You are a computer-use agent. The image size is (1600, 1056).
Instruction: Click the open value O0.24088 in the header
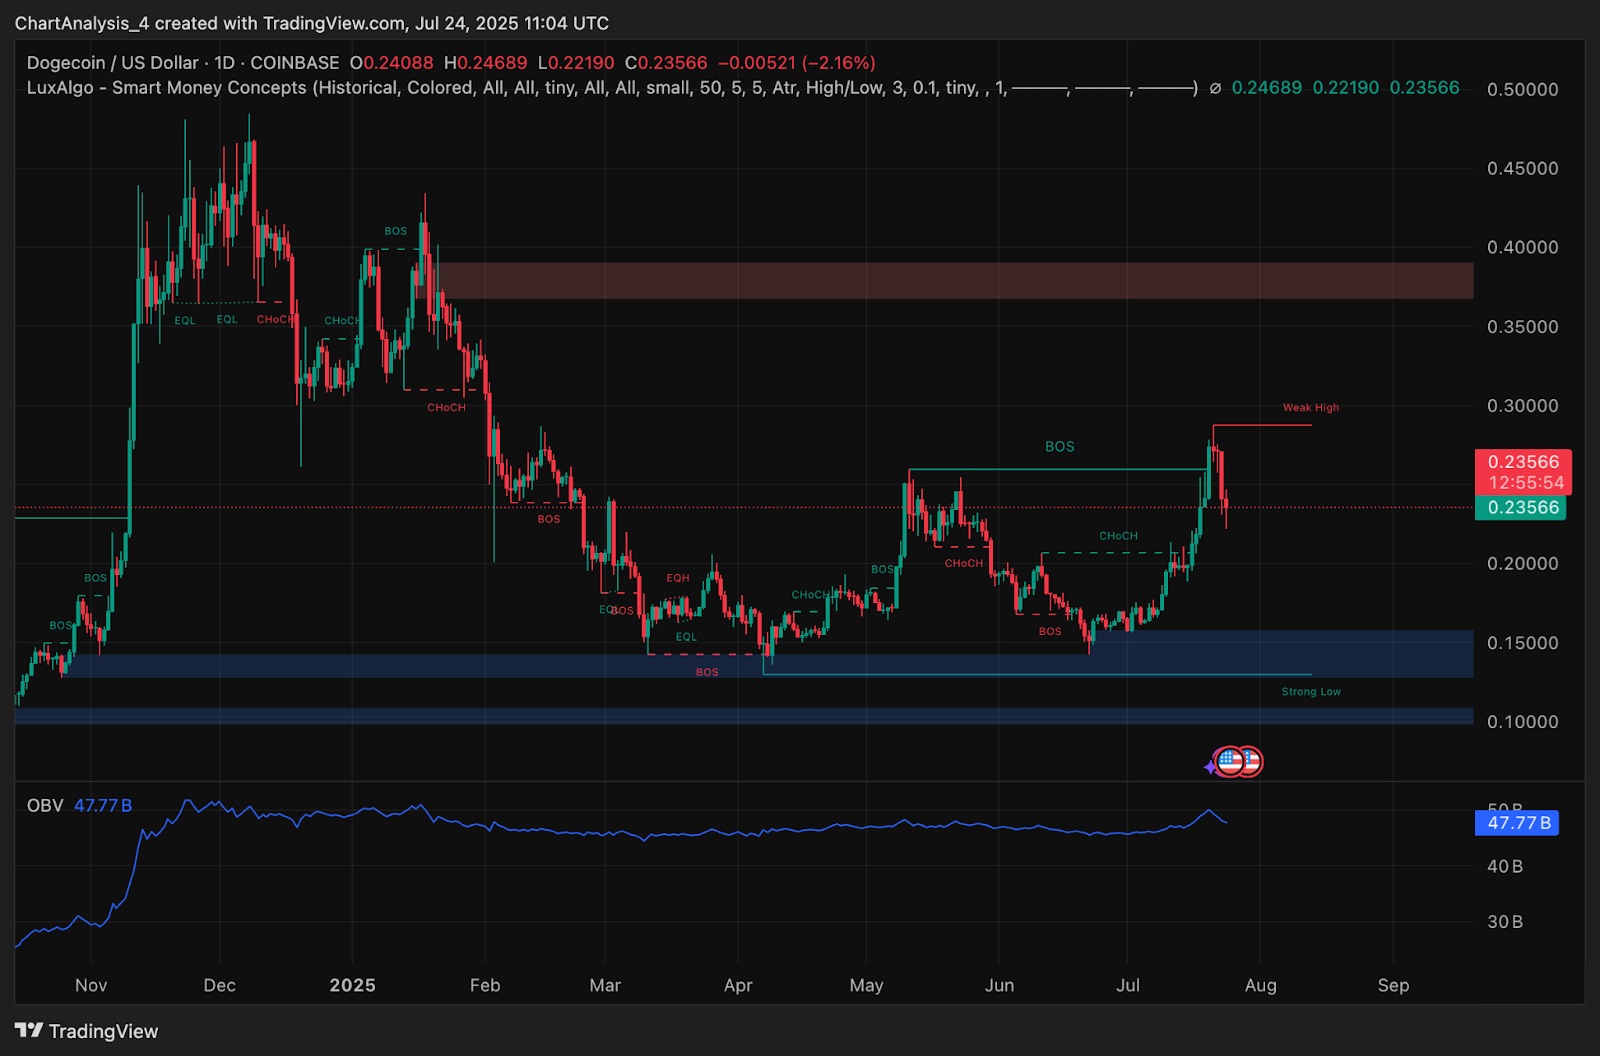coord(392,63)
